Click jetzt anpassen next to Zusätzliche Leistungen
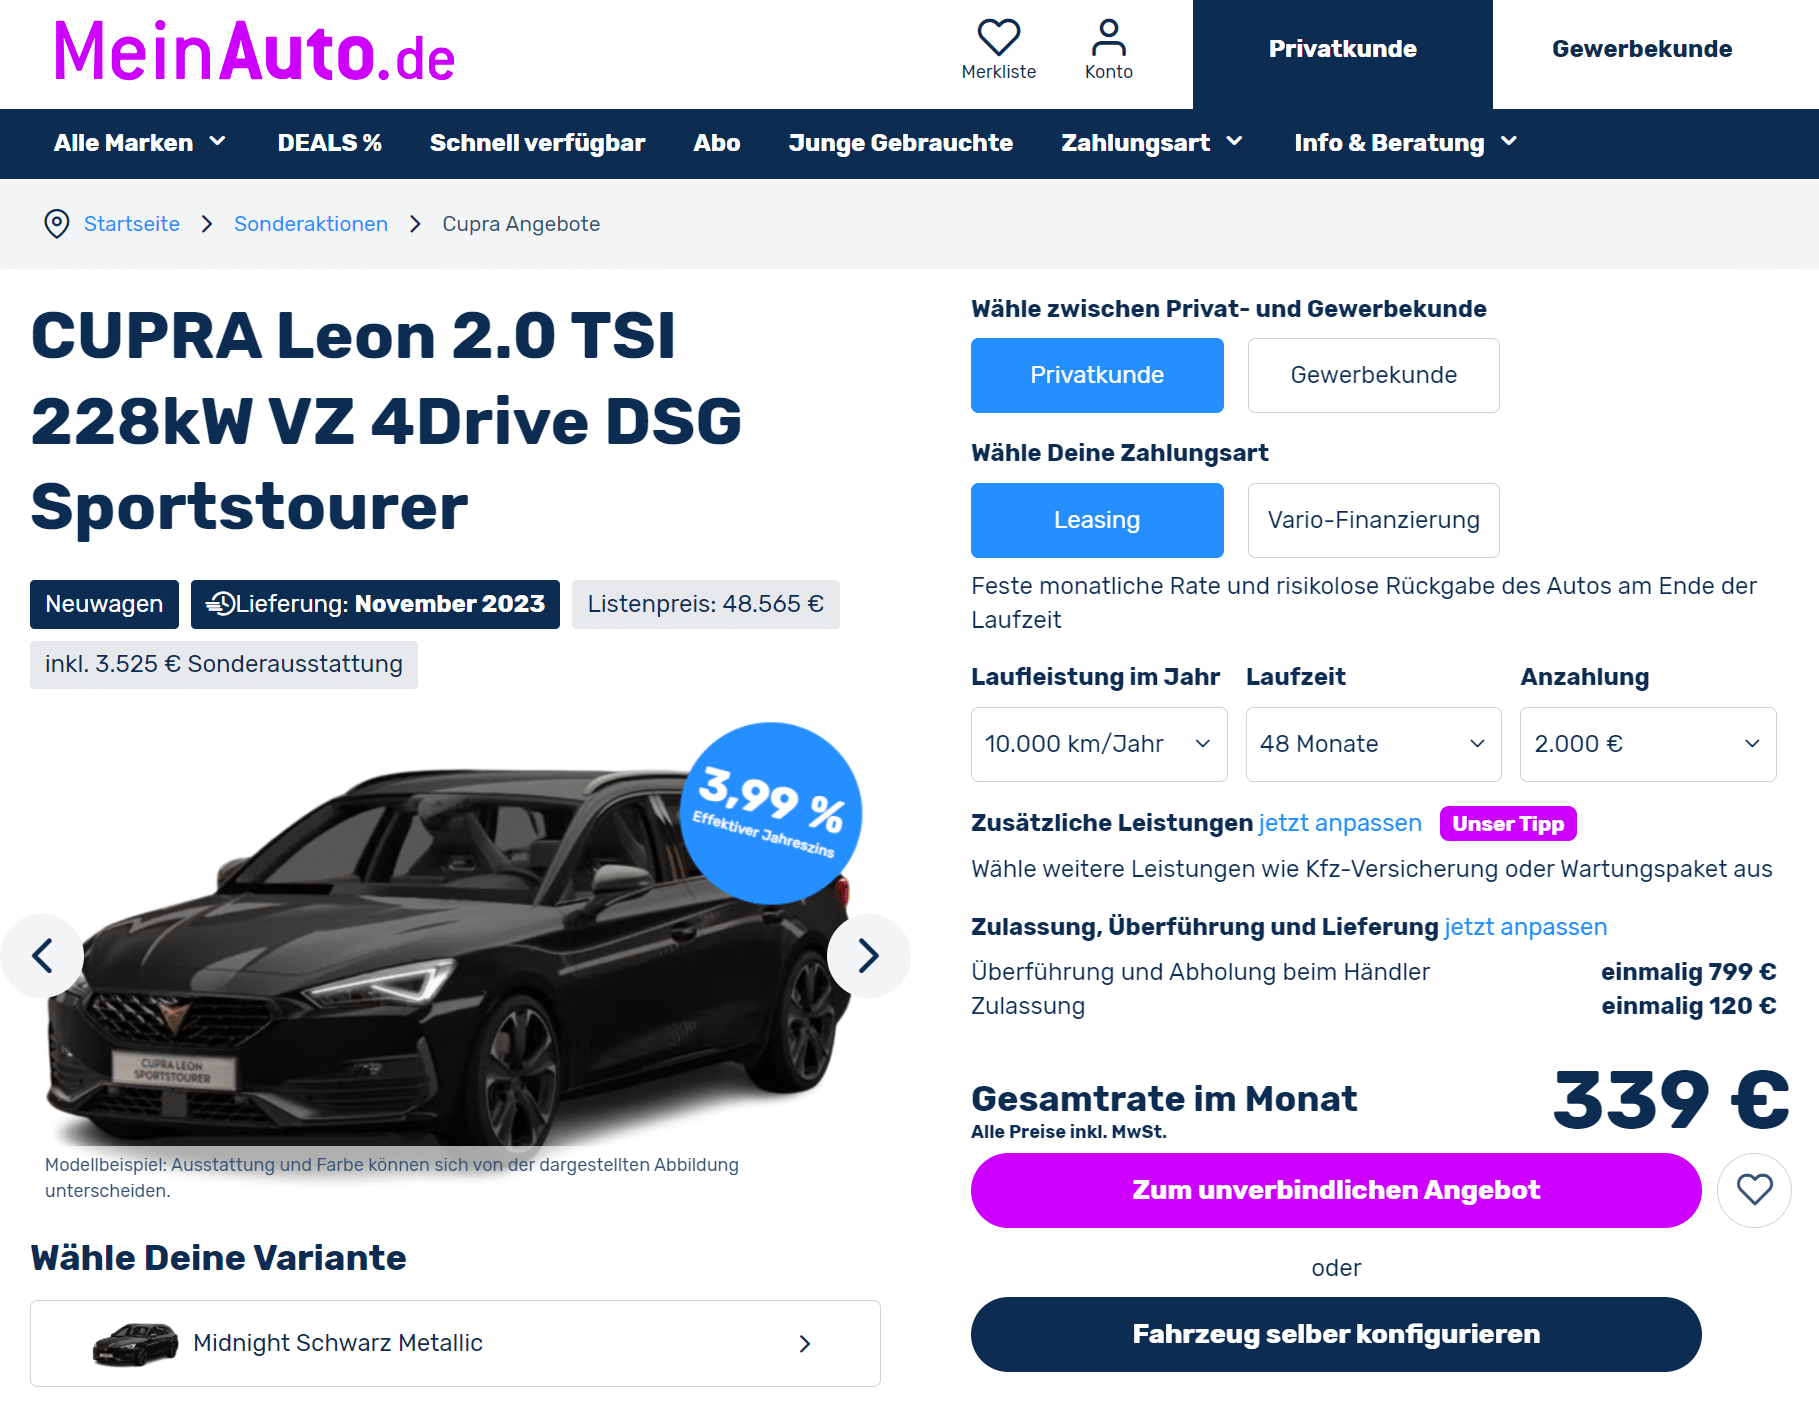The image size is (1819, 1411). pos(1340,823)
